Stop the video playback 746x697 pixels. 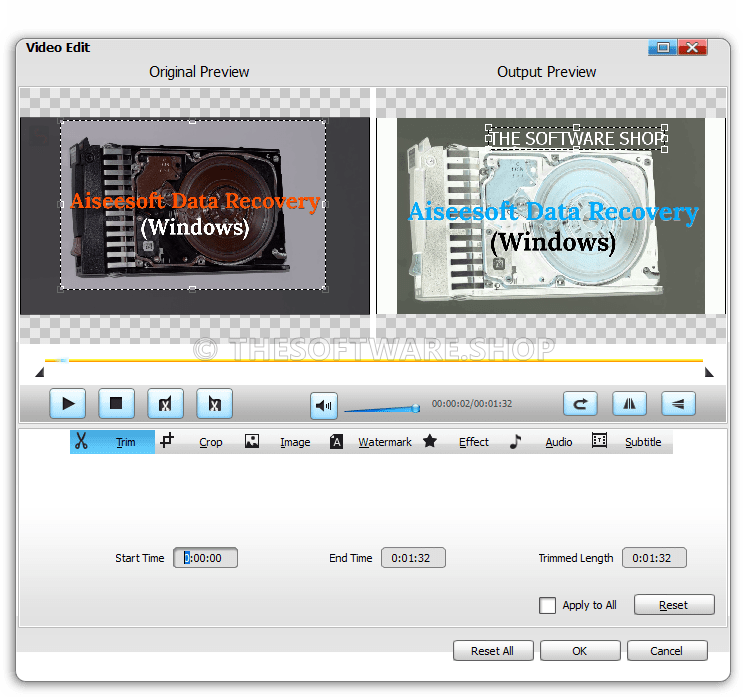[x=116, y=404]
